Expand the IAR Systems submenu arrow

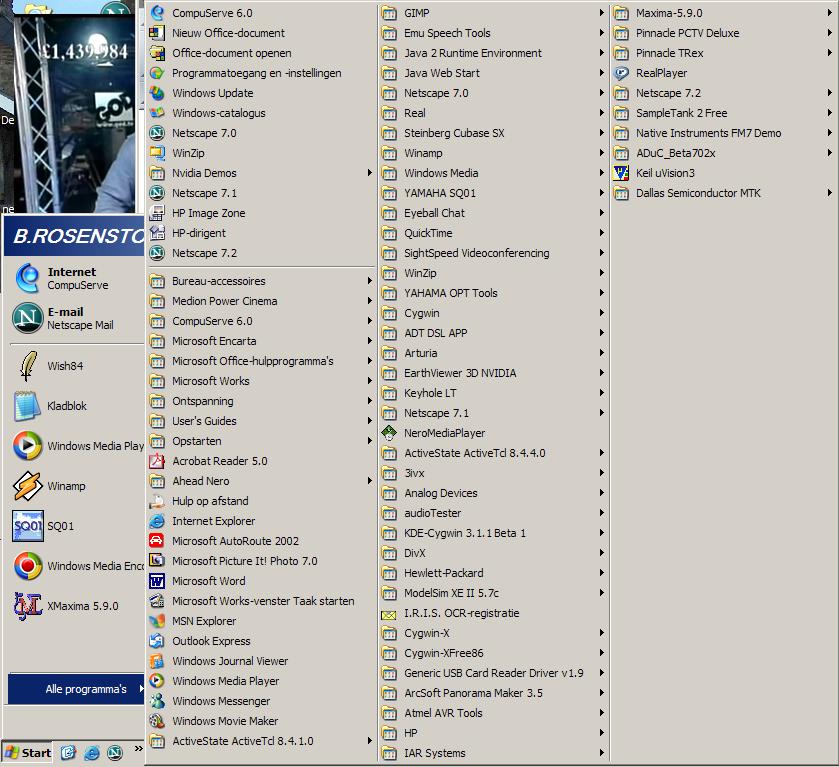click(601, 753)
